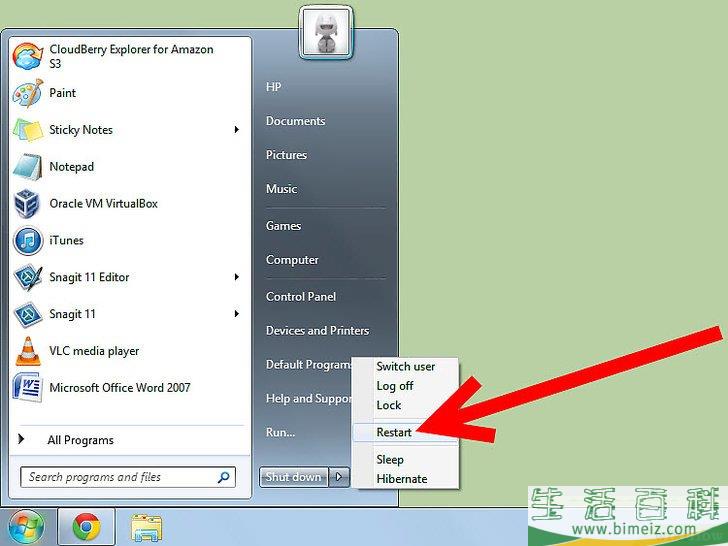Open the Run... dialog
This screenshot has height=546, width=728.
click(x=280, y=432)
